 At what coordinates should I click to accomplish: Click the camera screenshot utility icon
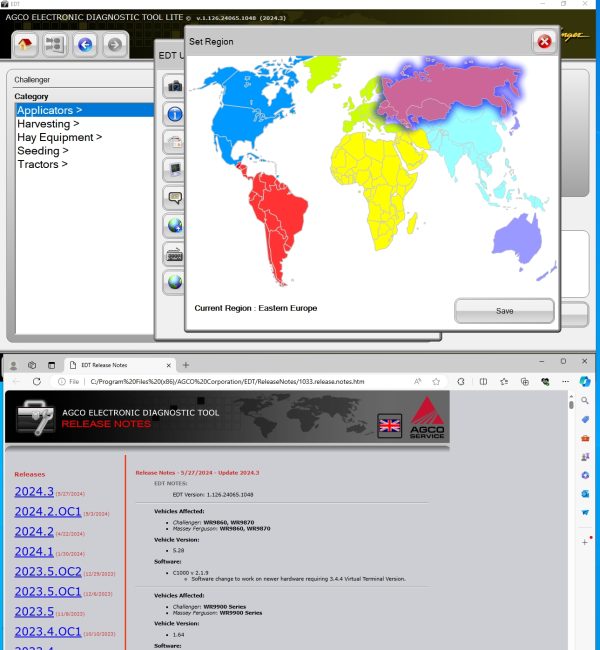point(175,86)
